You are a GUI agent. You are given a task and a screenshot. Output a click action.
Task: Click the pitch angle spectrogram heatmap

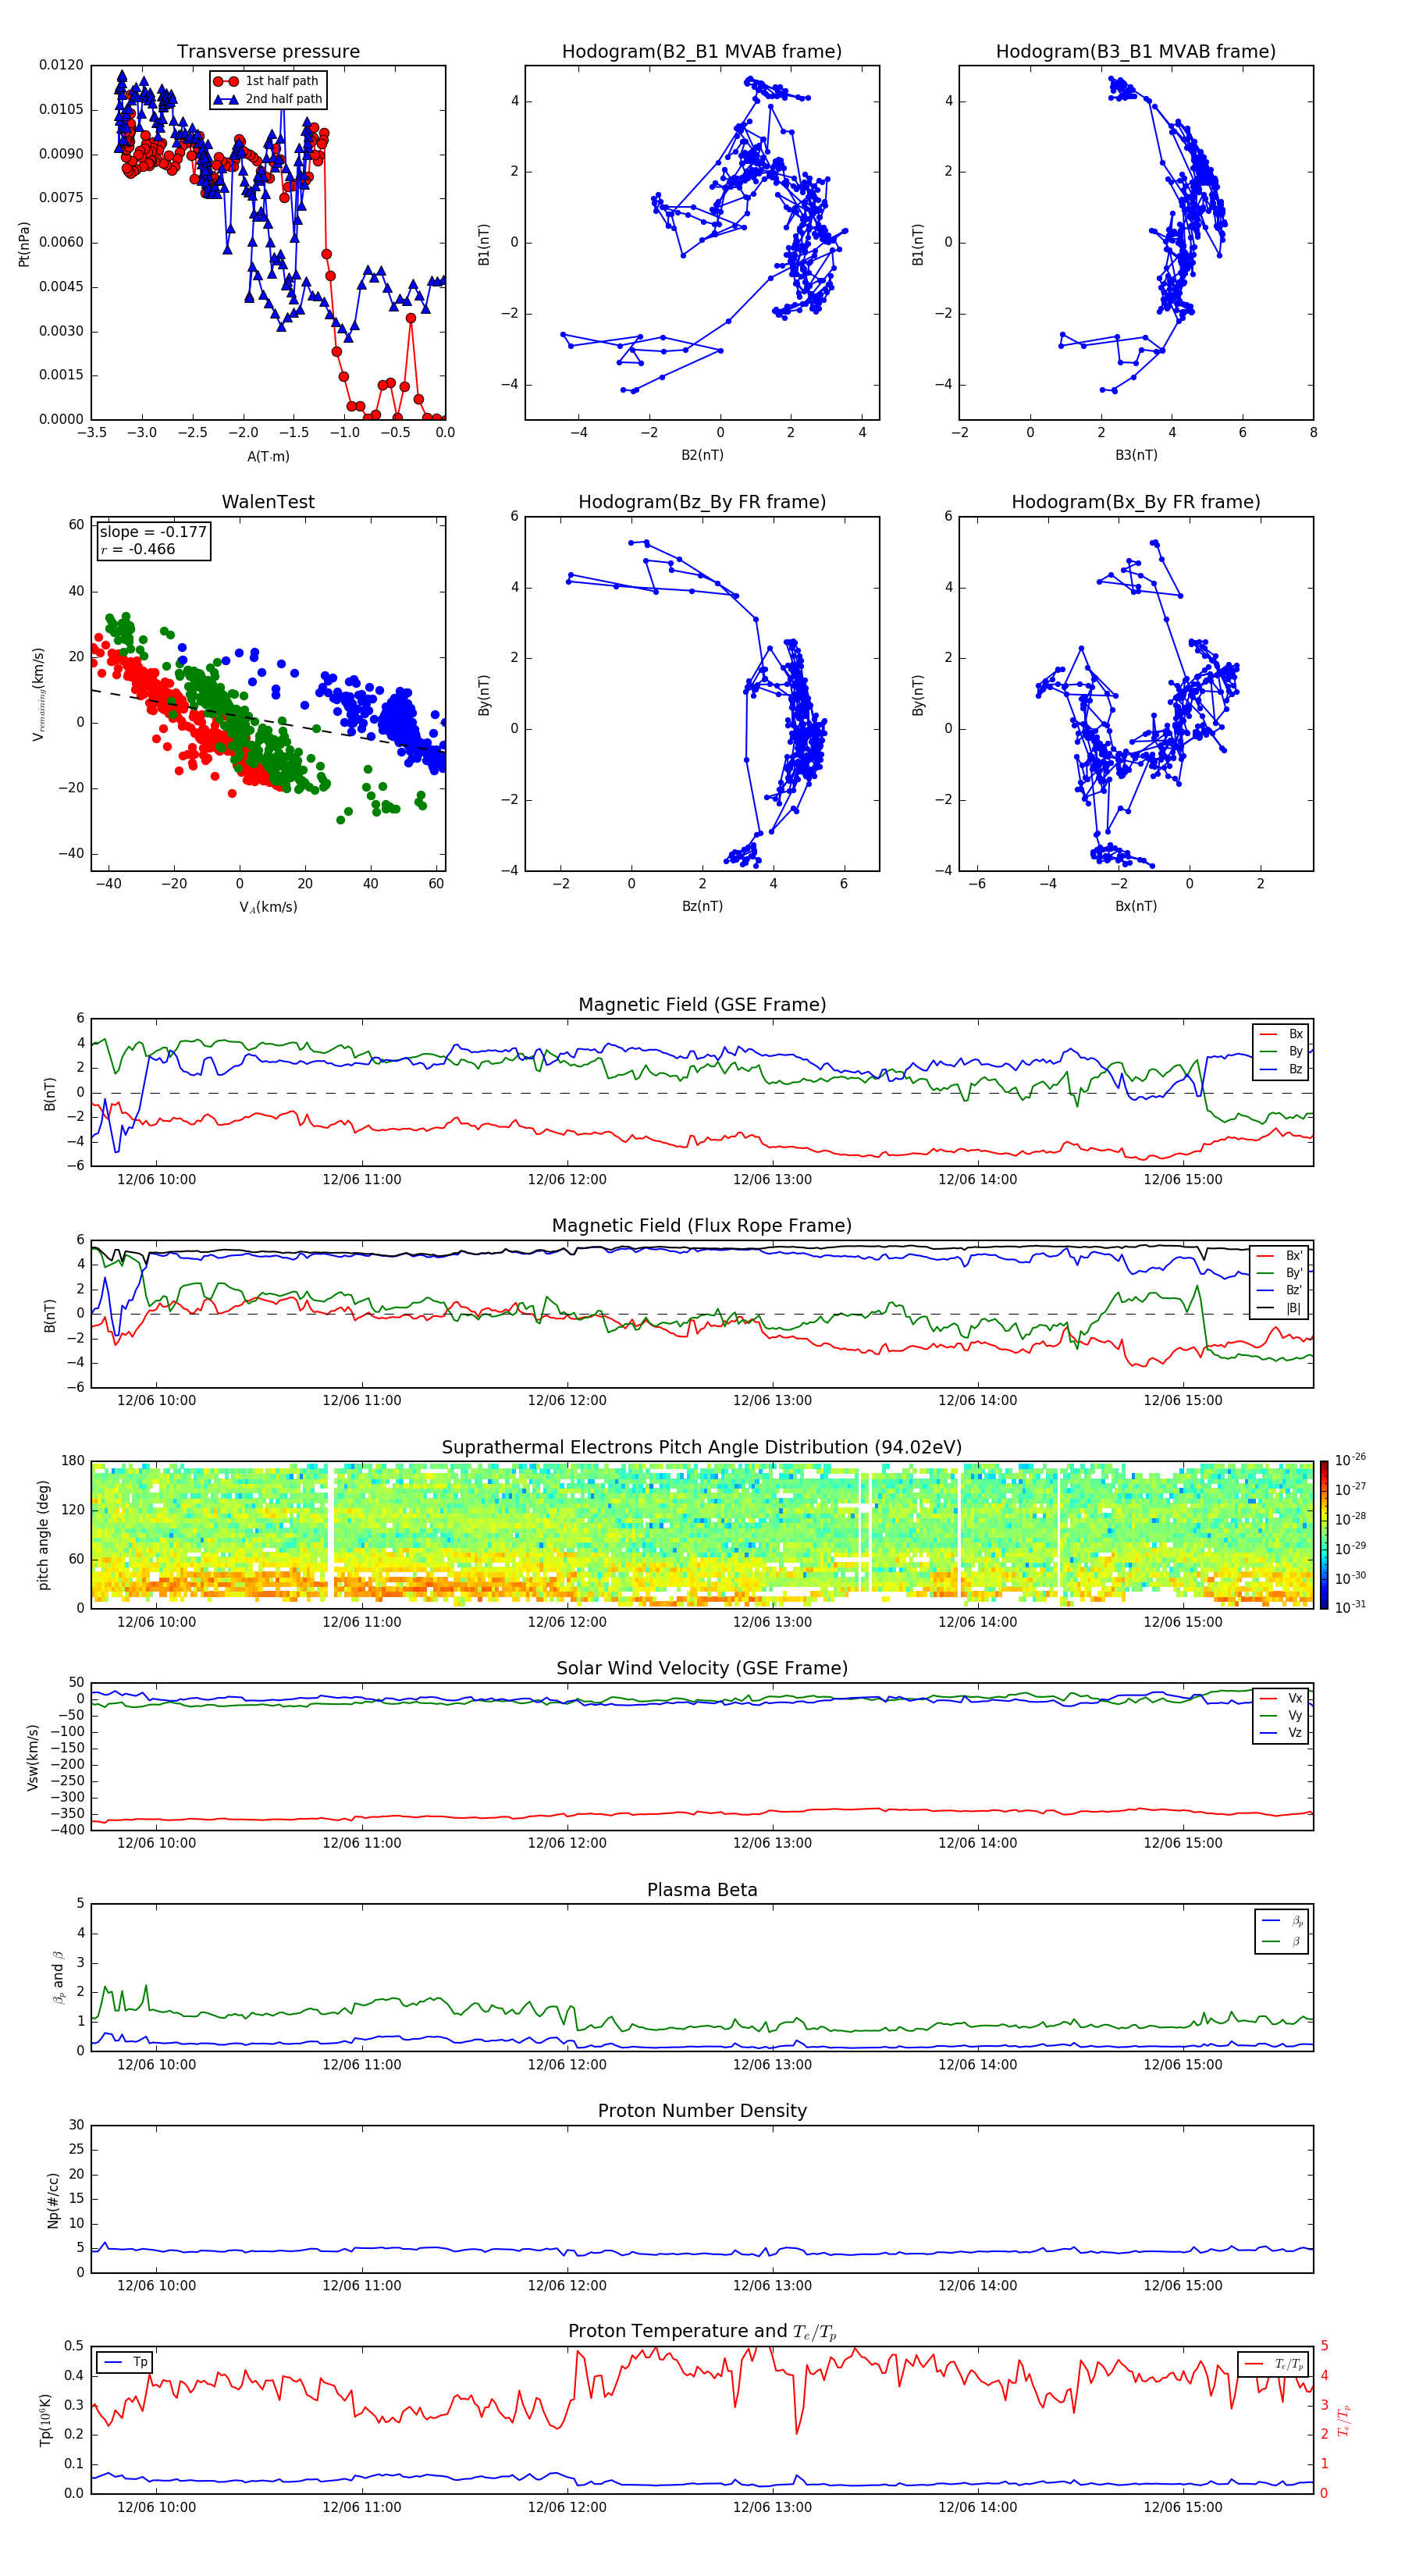pos(702,1535)
